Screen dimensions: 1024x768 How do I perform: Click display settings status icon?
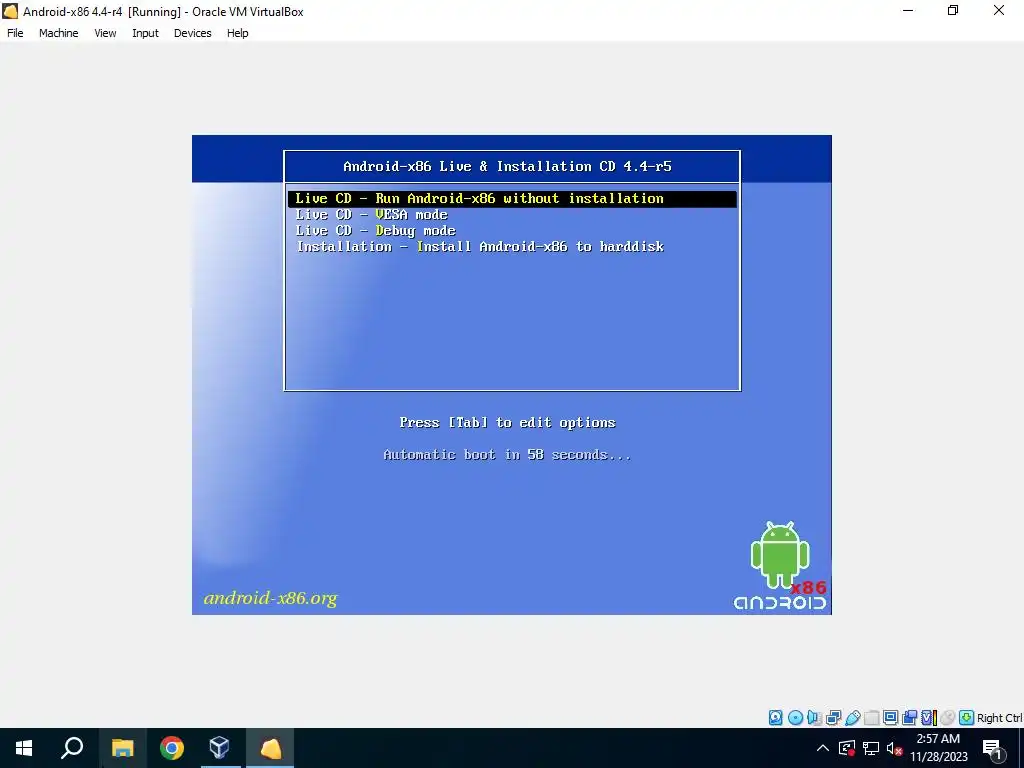890,718
